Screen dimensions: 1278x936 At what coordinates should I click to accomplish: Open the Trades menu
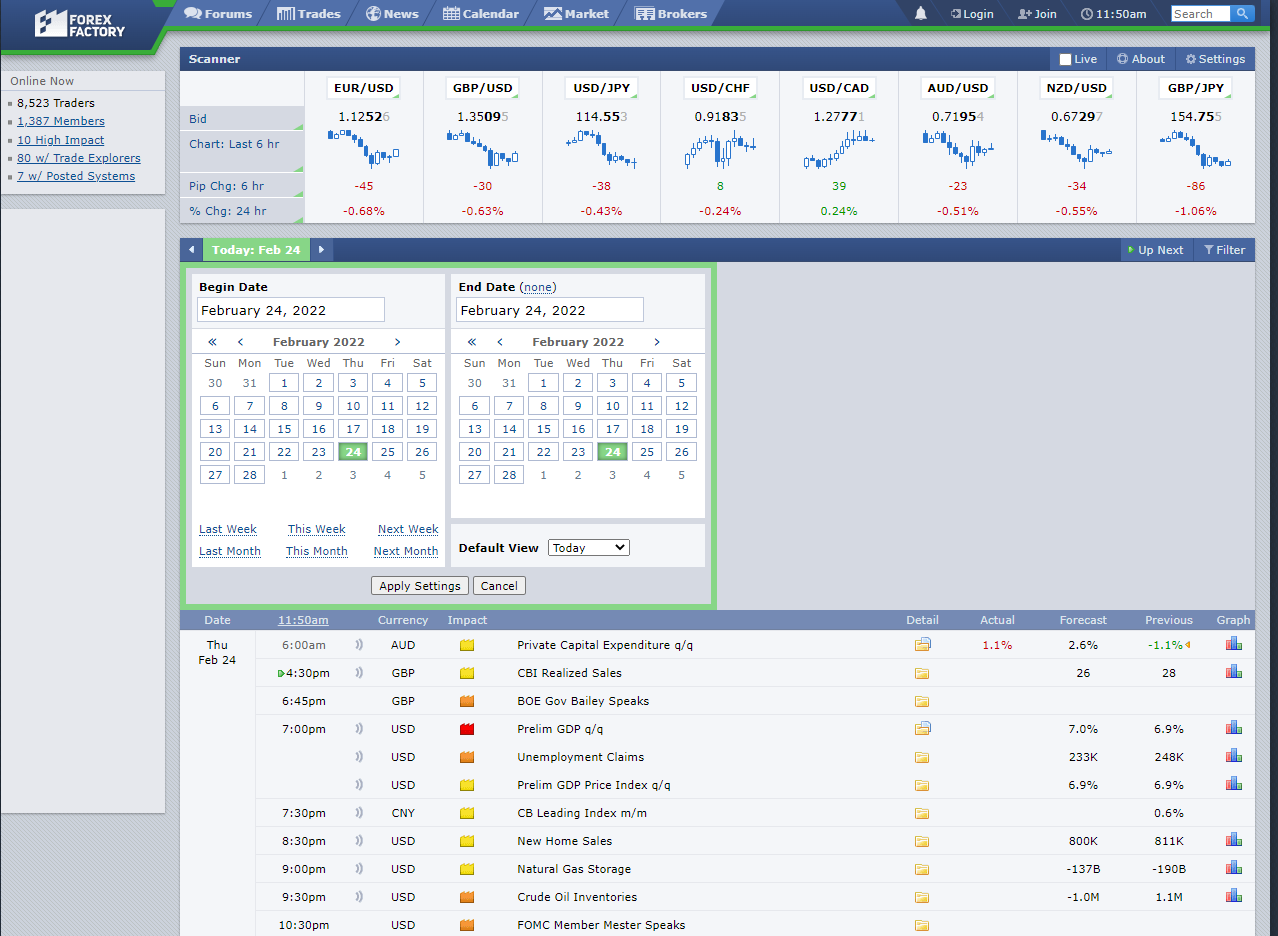(x=308, y=14)
